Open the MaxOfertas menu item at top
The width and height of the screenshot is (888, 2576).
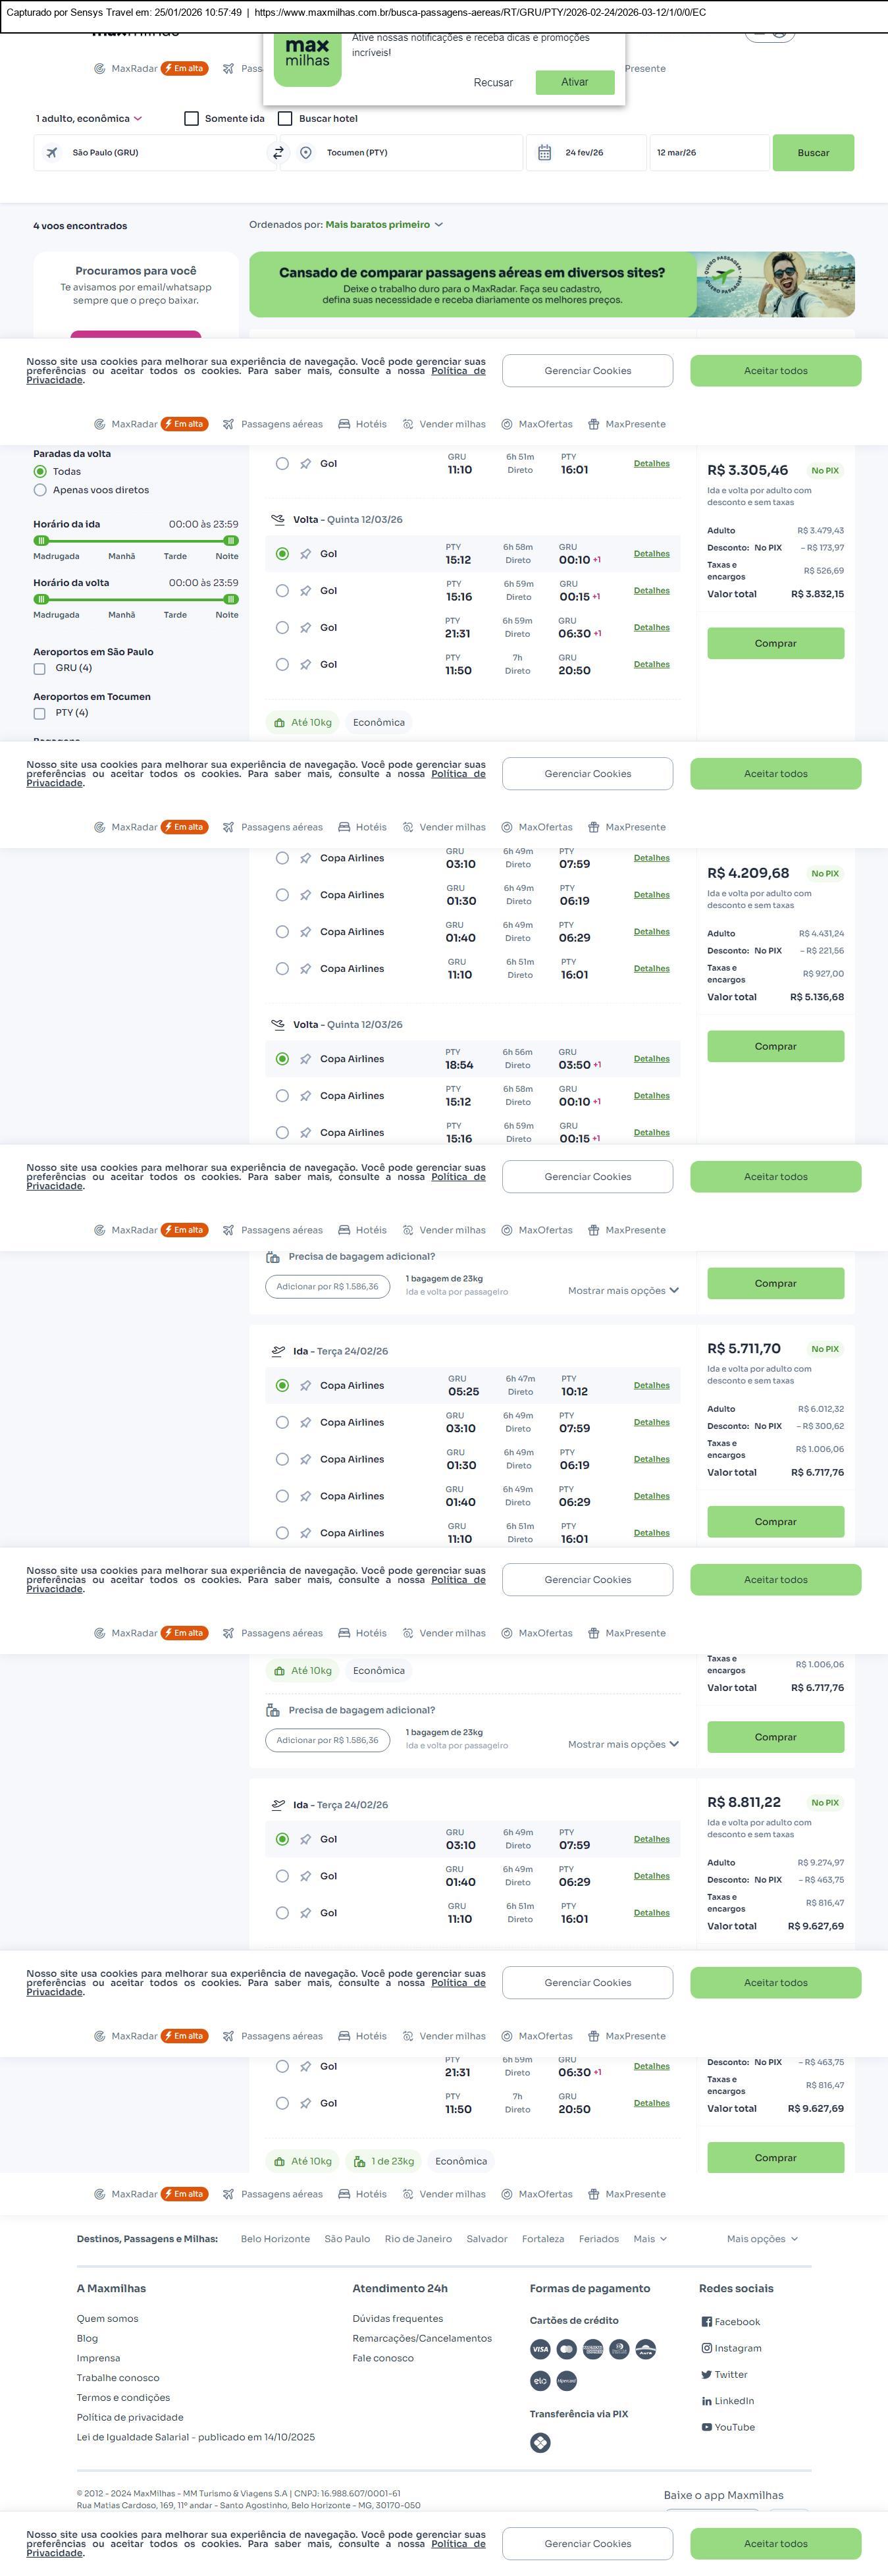coord(537,424)
